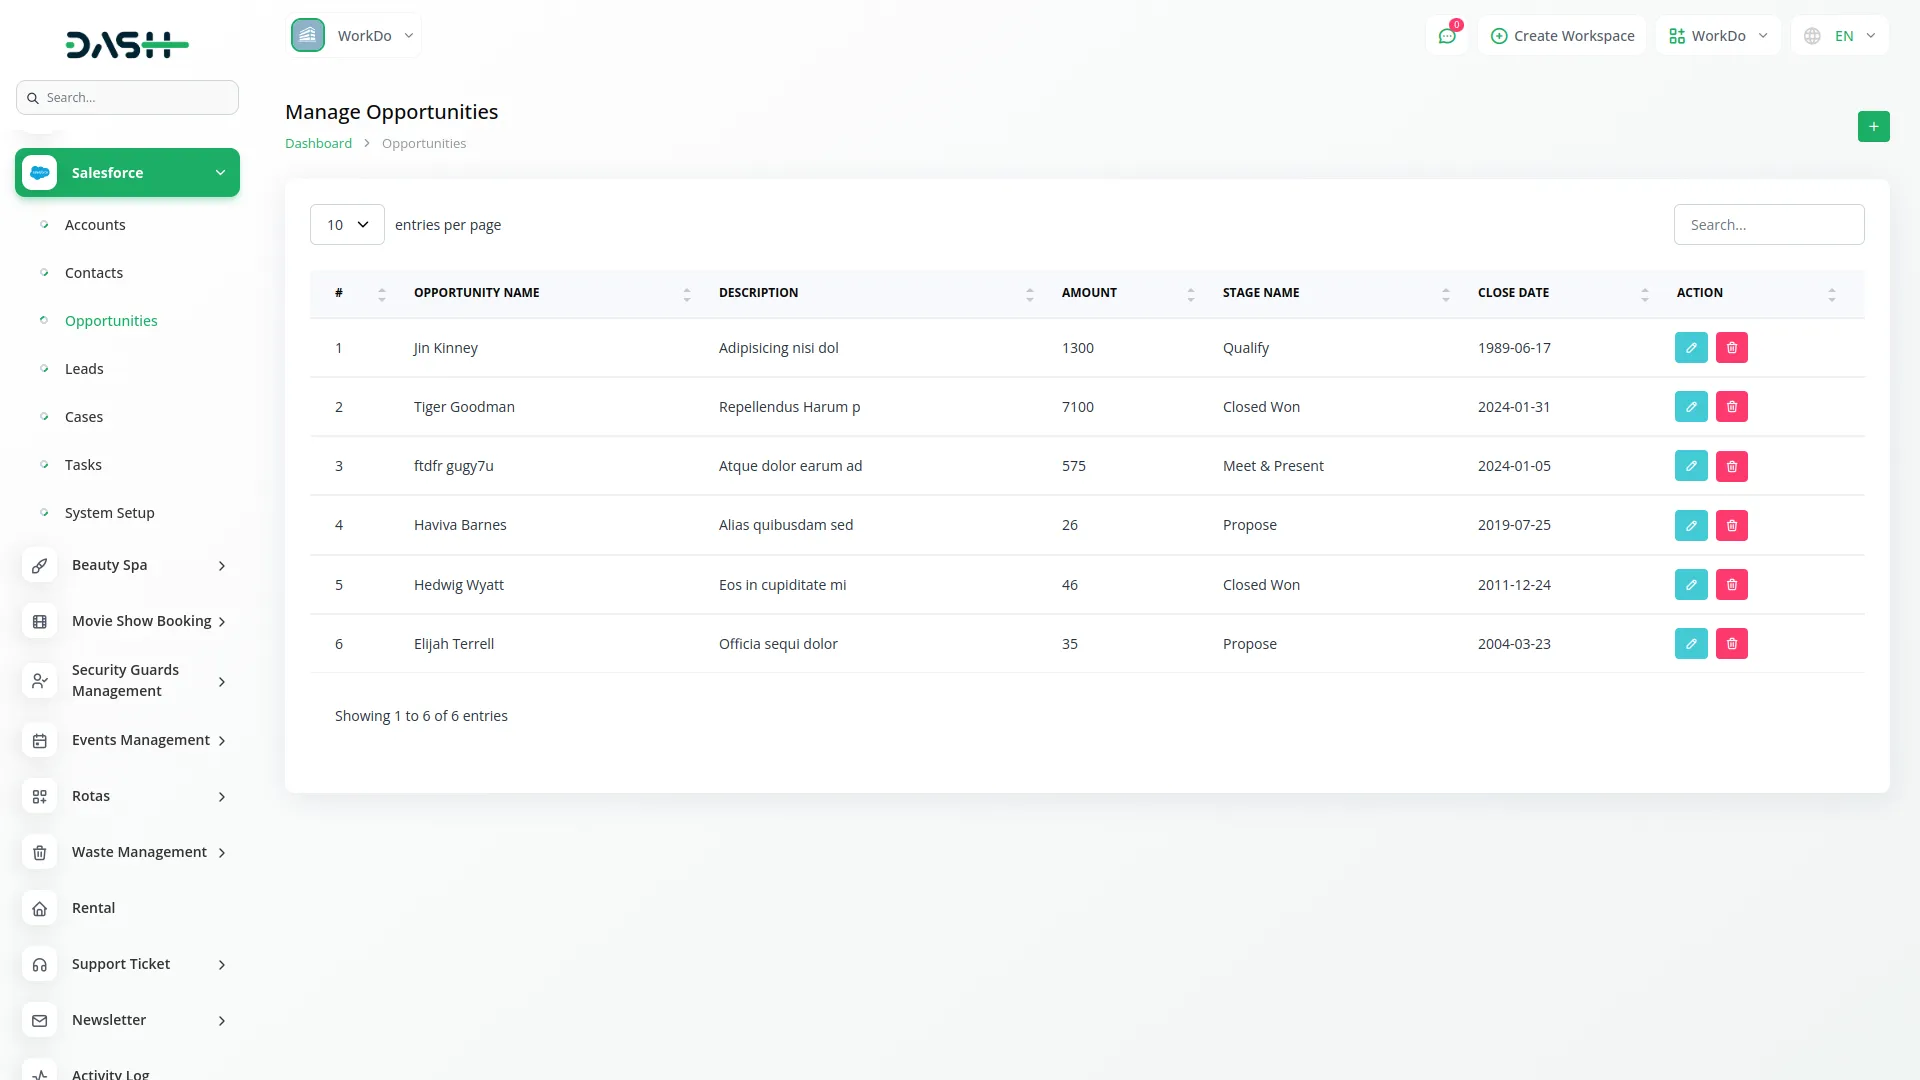Open the chat notifications icon
This screenshot has height=1080, width=1920.
coord(1447,35)
